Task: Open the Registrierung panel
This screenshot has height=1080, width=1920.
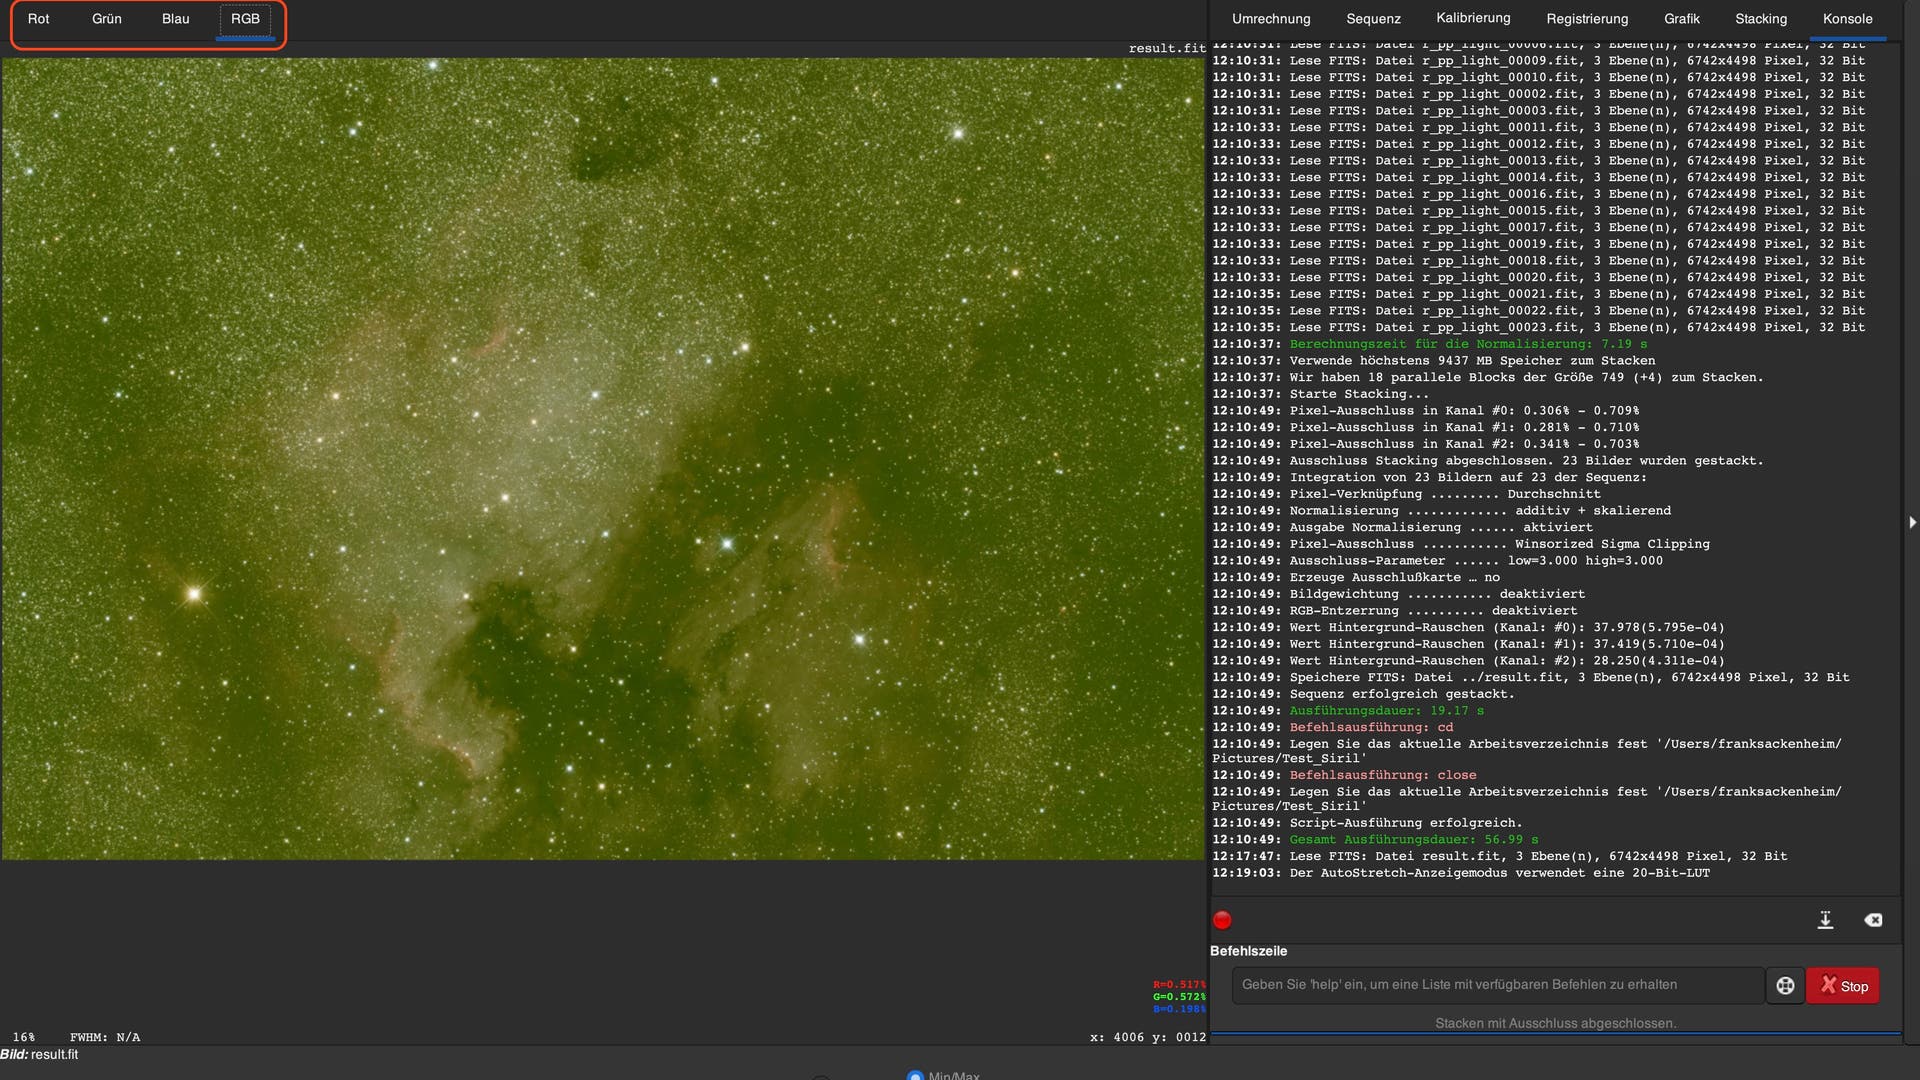Action: 1588,17
